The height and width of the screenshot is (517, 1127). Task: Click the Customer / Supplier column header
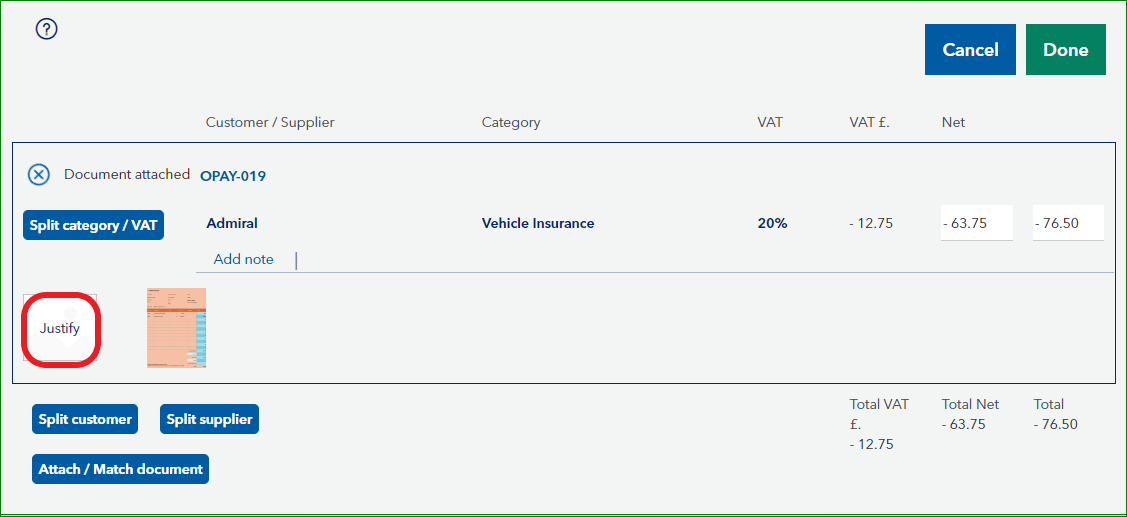coord(270,122)
